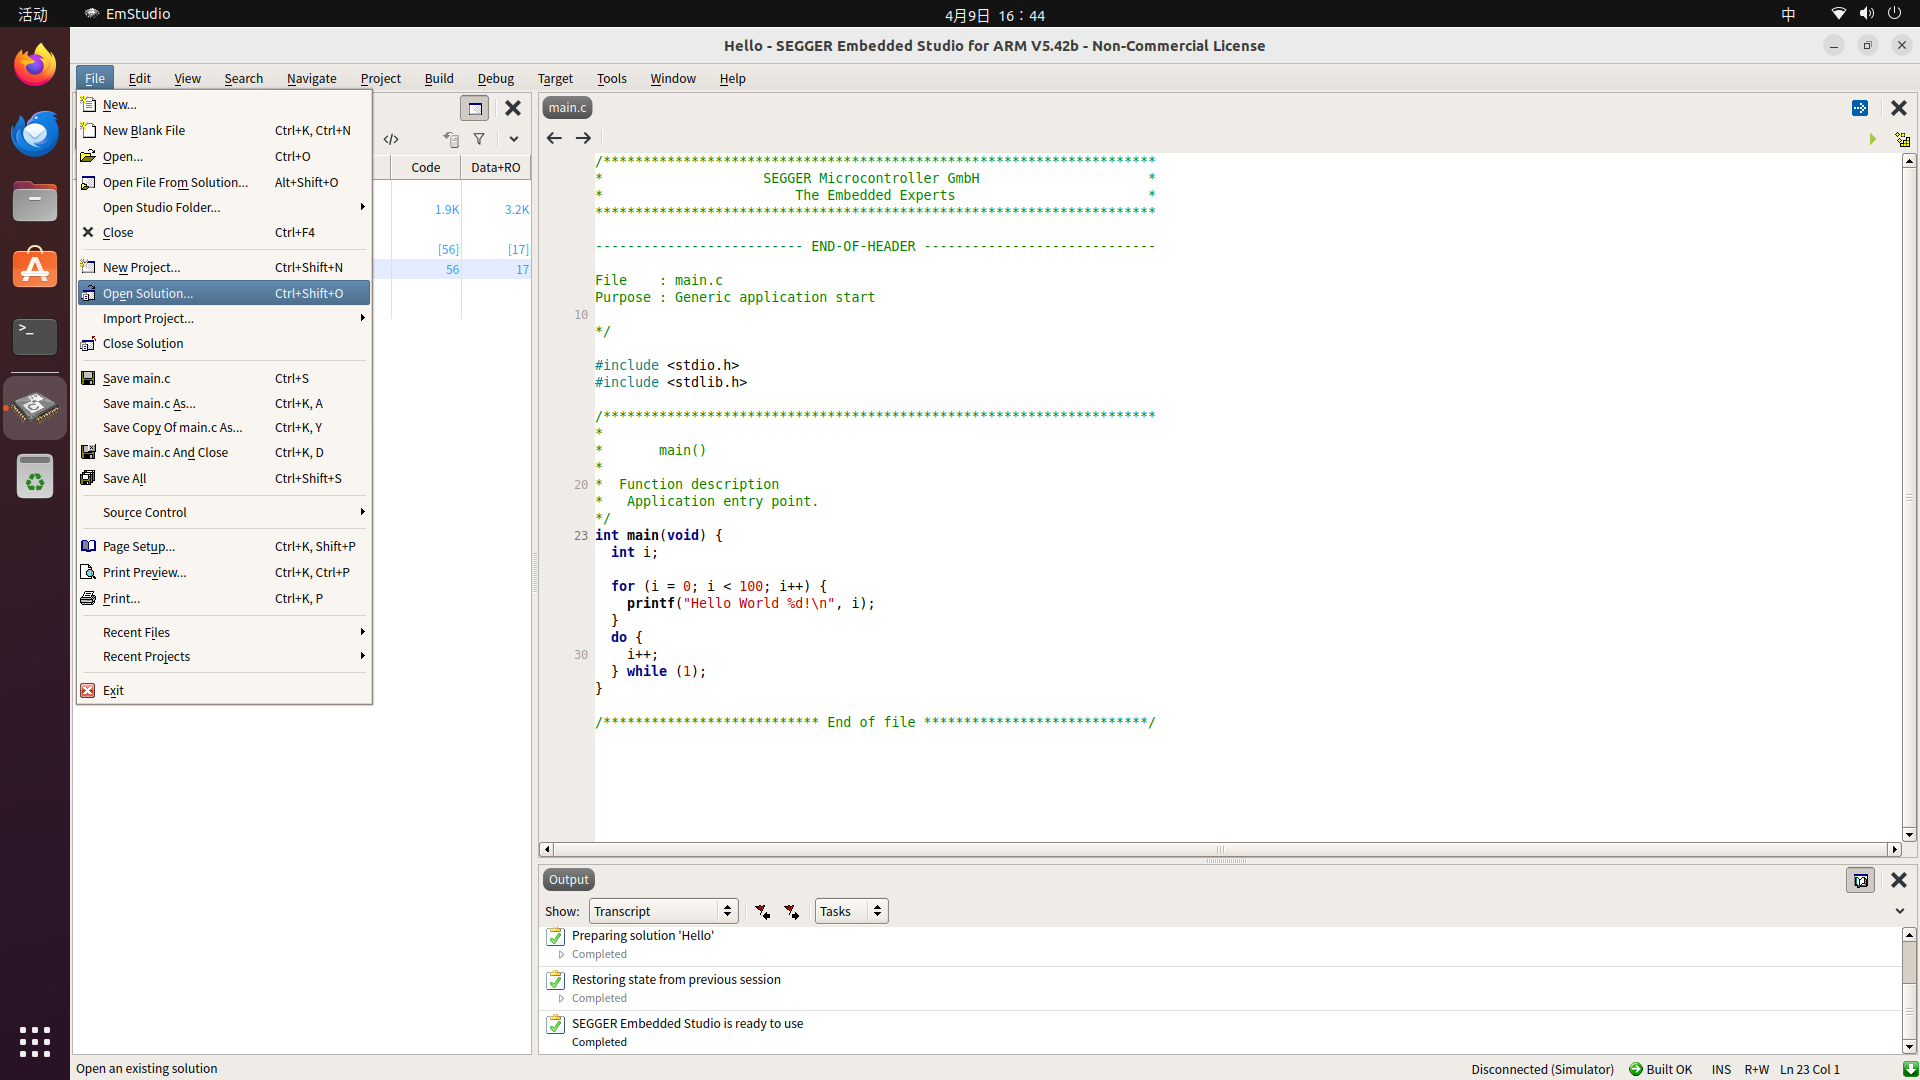This screenshot has width=1920, height=1080.
Task: Click the green run arrow in editor toolbar
Action: 1872,139
